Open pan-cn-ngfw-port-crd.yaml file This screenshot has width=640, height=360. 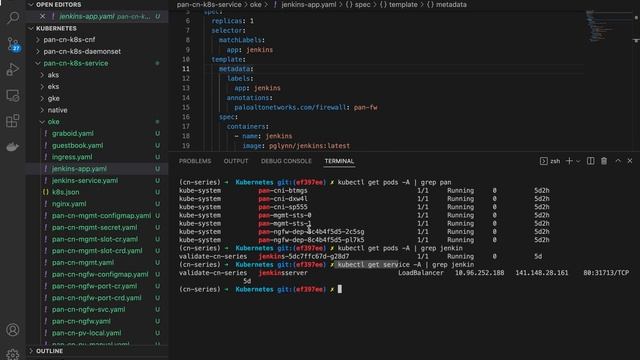[97, 298]
